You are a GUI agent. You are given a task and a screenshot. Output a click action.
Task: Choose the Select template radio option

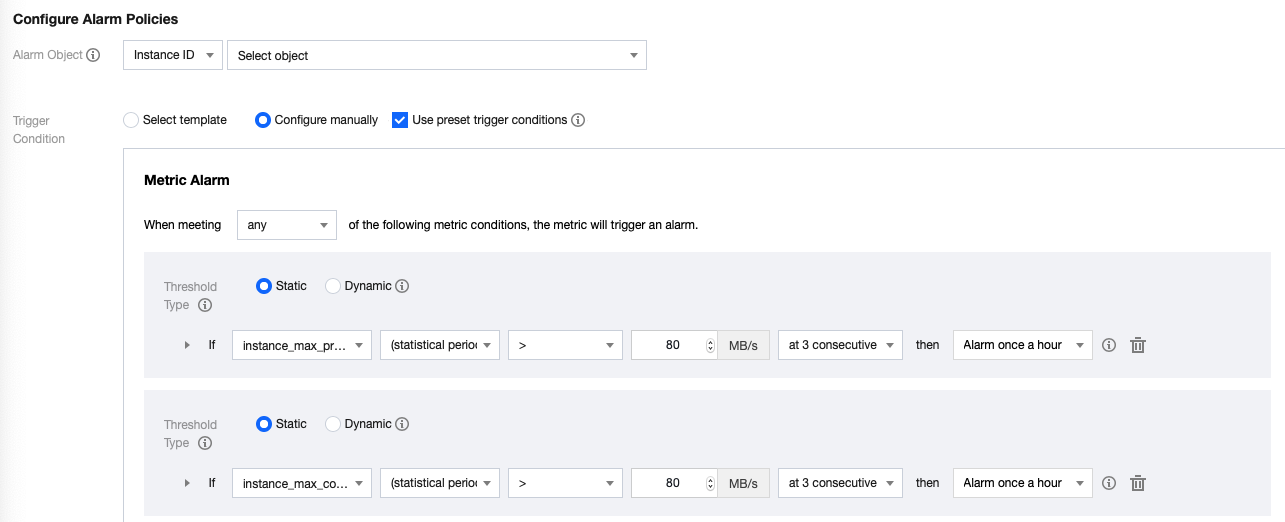[x=131, y=120]
